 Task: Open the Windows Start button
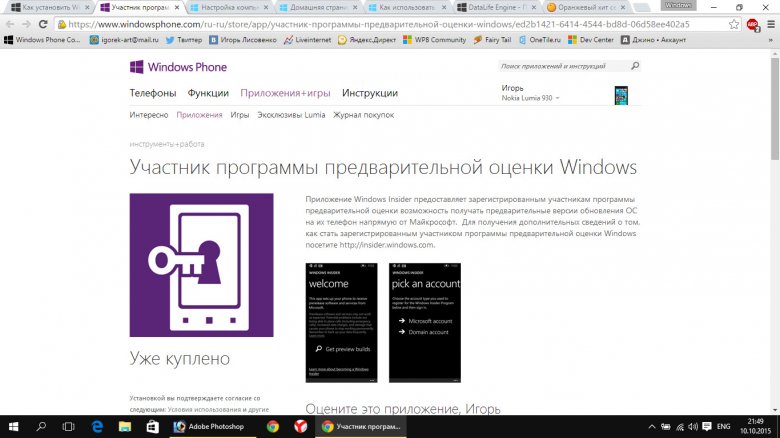click(x=13, y=427)
